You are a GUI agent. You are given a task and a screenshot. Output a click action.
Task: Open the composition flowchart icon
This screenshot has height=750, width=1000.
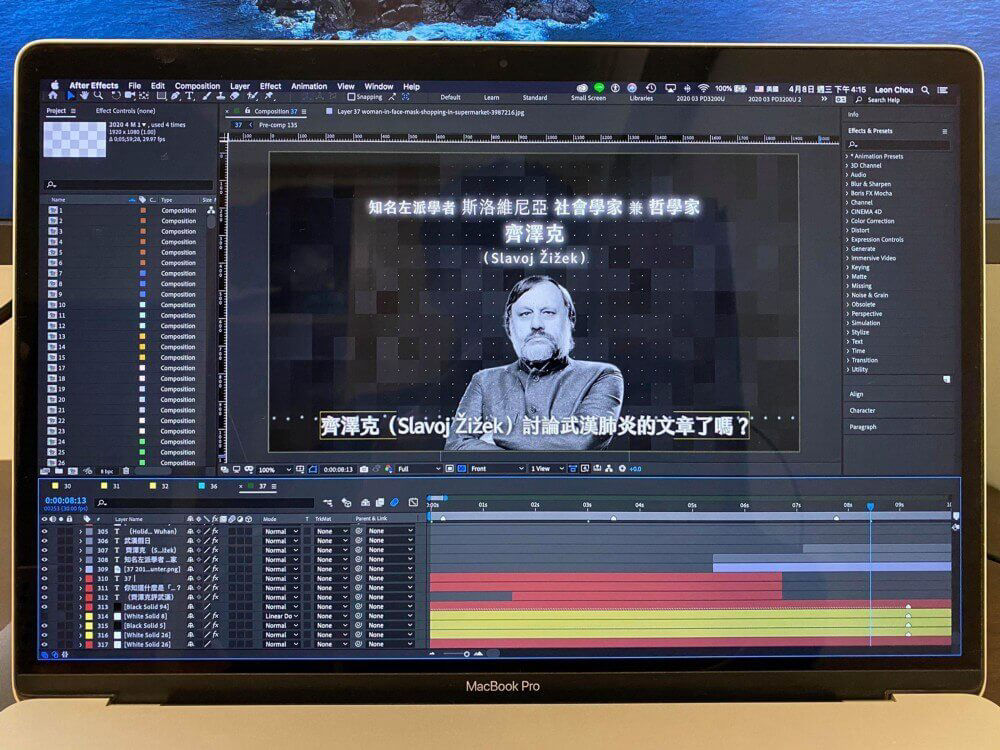tap(609, 469)
